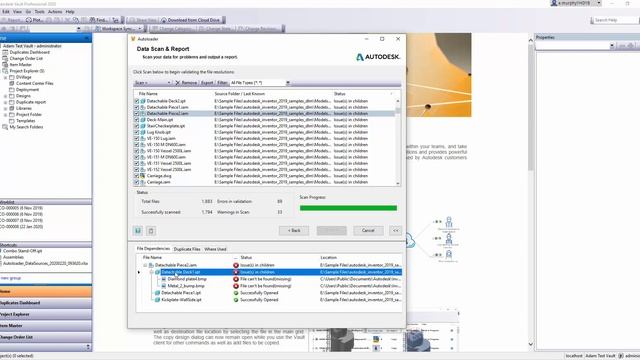
Task: Click the Back button in Autoloader
Action: pyautogui.click(x=294, y=231)
